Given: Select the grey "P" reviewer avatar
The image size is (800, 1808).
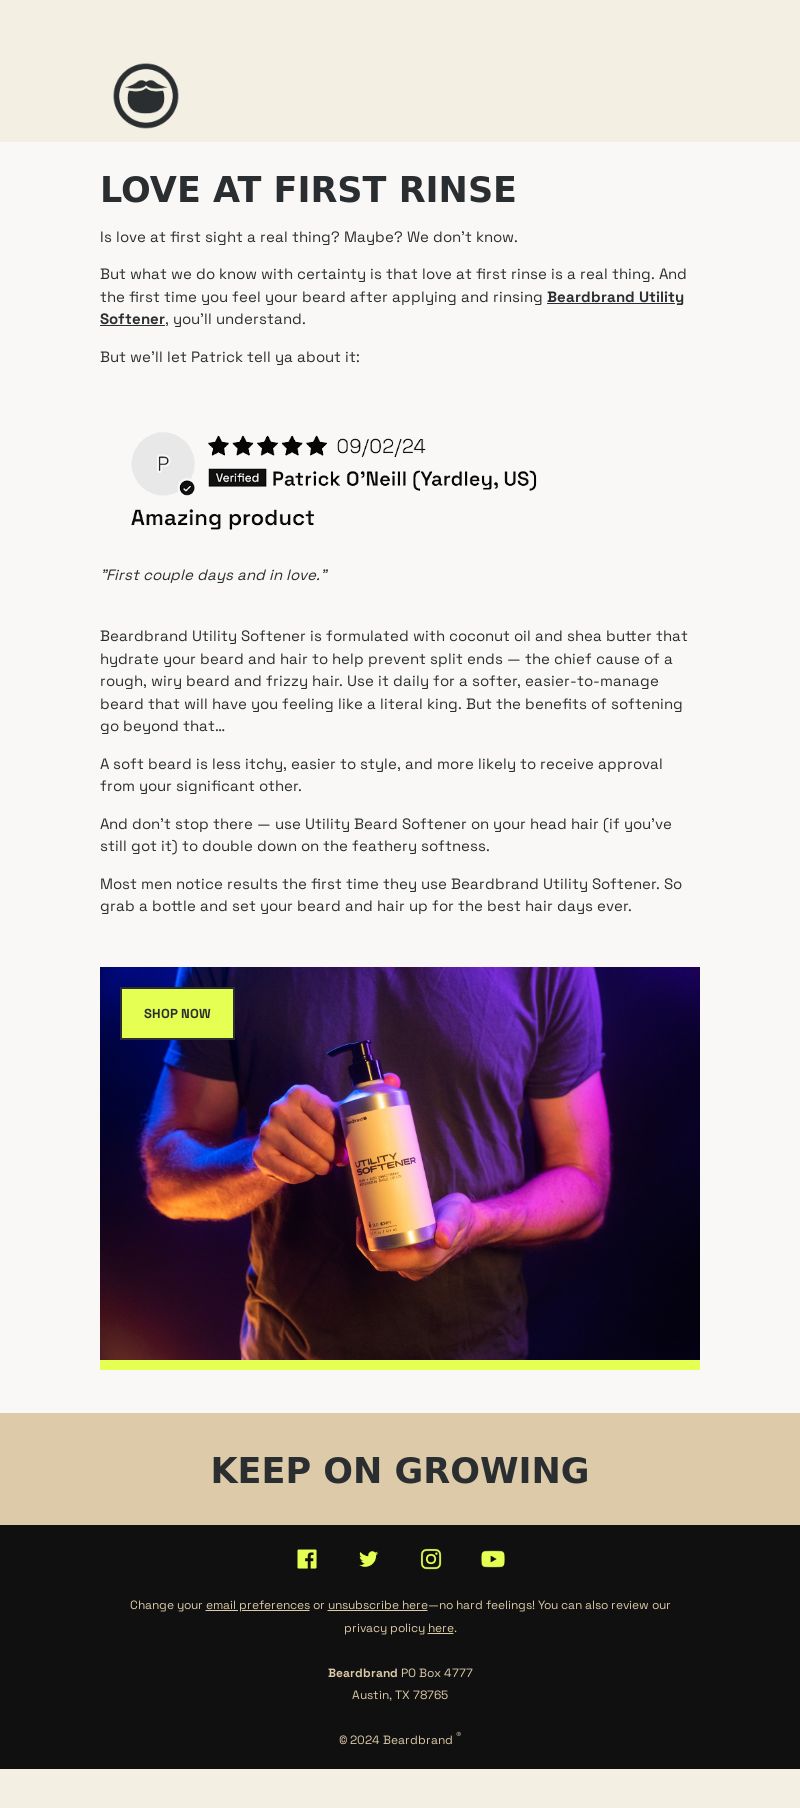Looking at the screenshot, I should [x=163, y=464].
